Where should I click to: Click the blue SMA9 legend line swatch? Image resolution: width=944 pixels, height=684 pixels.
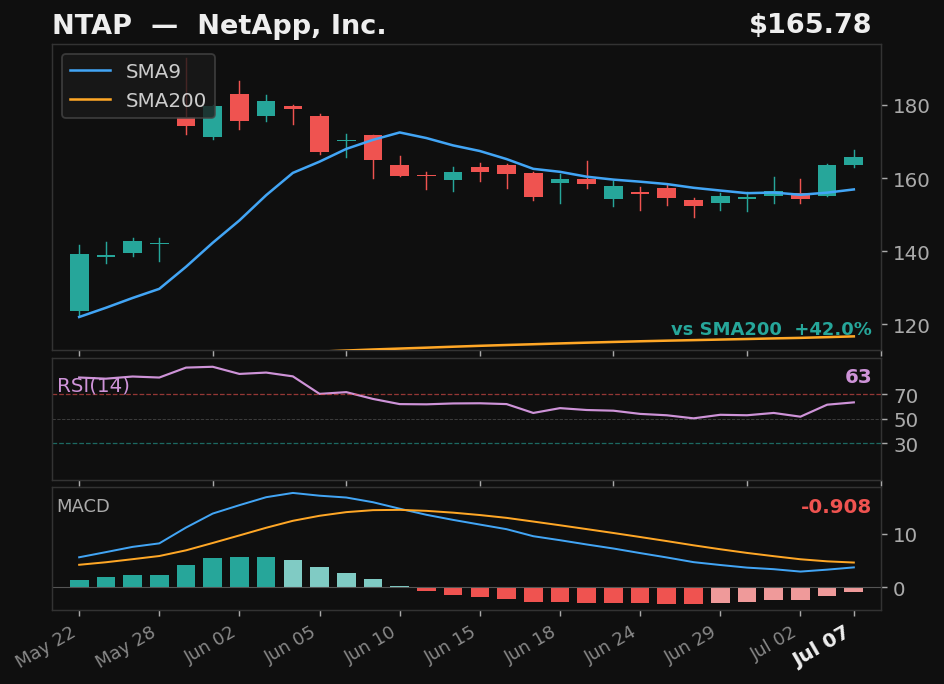coord(90,71)
